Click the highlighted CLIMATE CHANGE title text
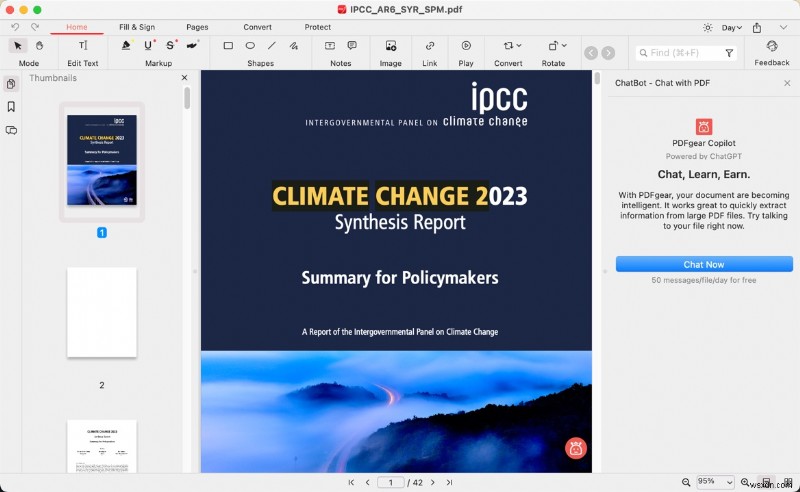The height and width of the screenshot is (492, 800). [x=380, y=195]
